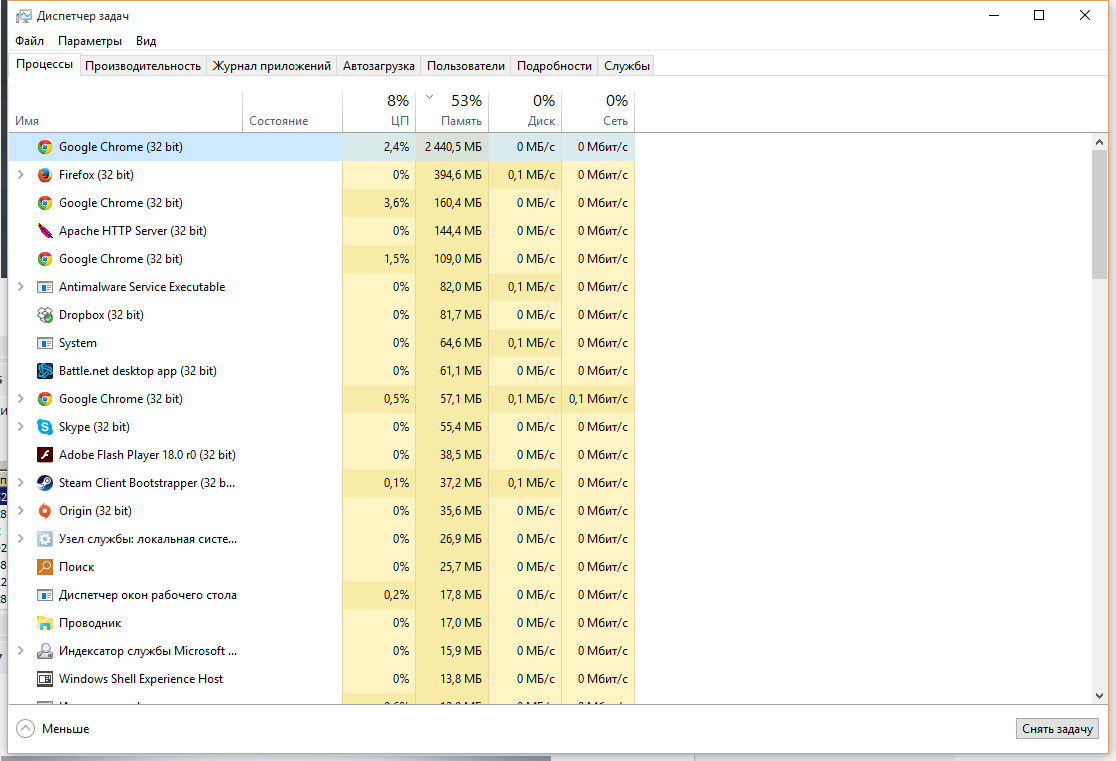Expand the Узел службы локальная система group
Screen dimensions: 1116x761
21,539
